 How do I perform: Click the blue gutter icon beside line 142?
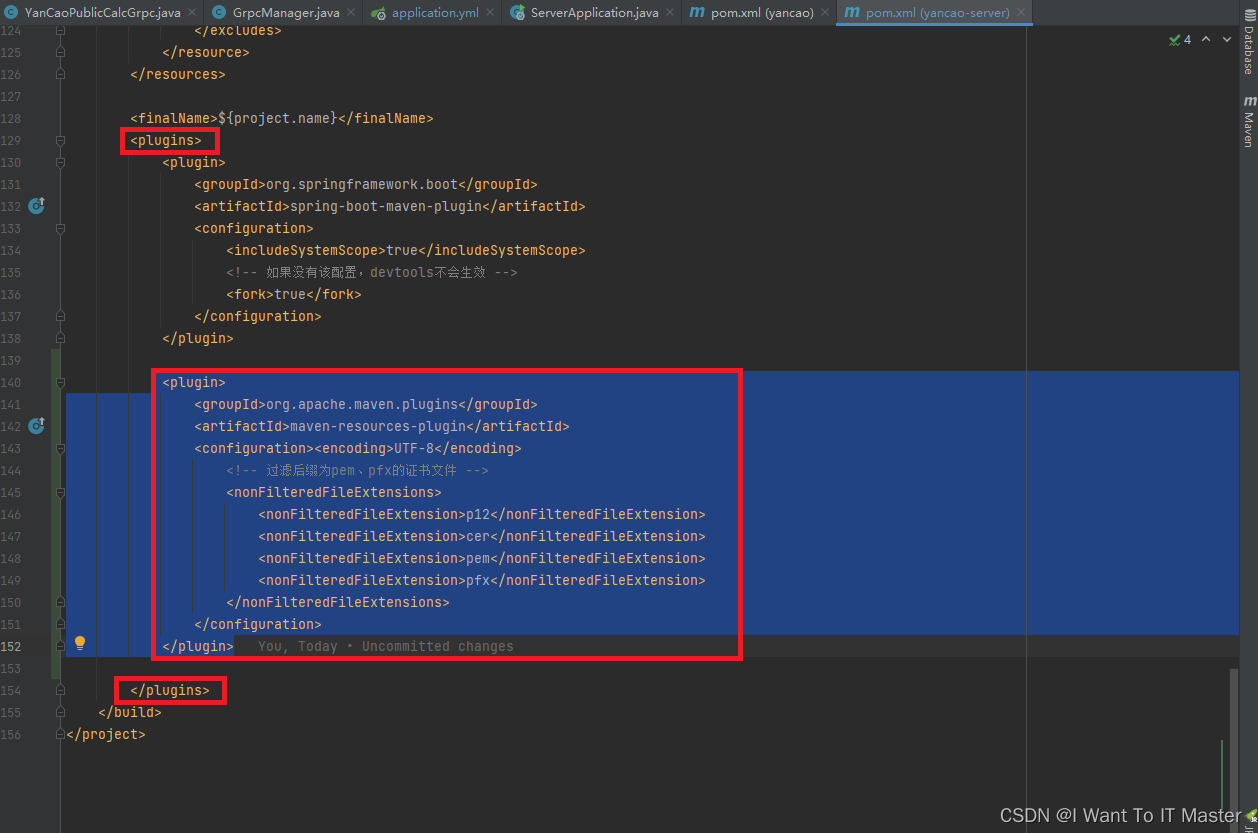point(36,426)
